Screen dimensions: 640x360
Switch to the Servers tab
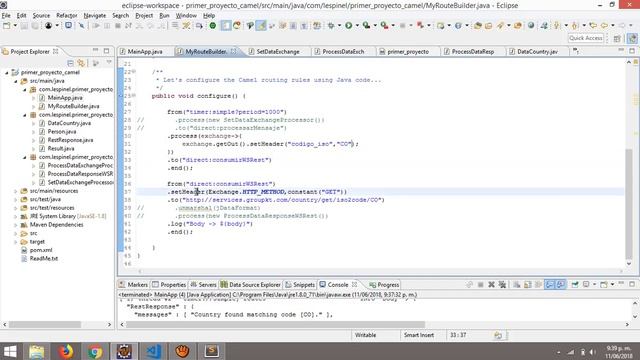point(203,284)
